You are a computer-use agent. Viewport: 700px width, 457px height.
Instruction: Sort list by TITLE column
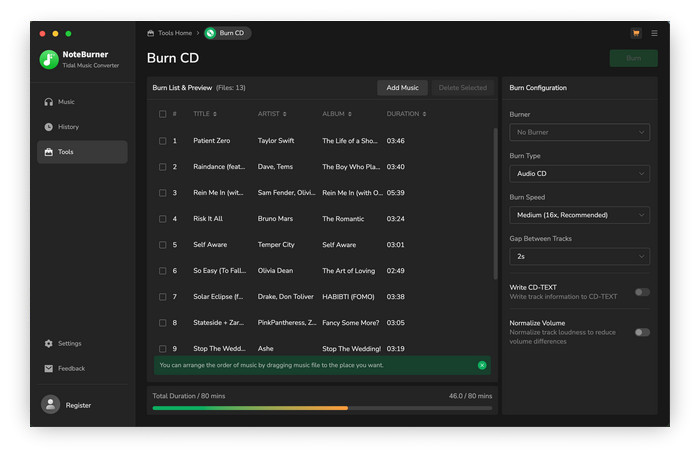205,114
